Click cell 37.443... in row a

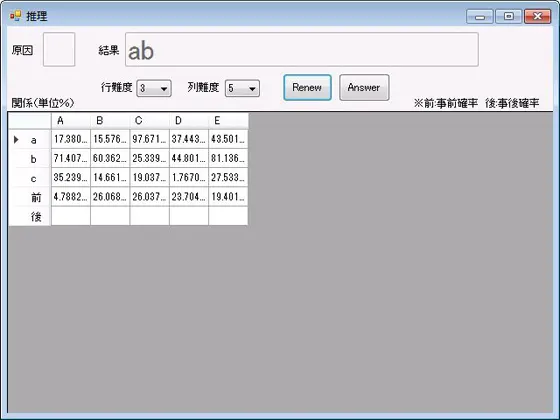point(189,139)
